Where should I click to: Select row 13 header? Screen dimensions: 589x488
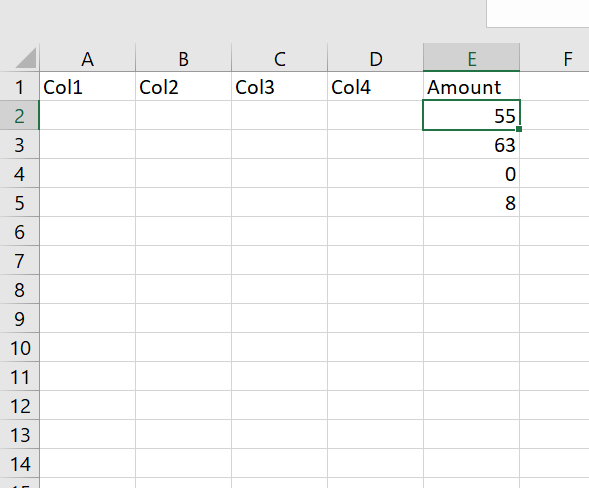pos(20,434)
